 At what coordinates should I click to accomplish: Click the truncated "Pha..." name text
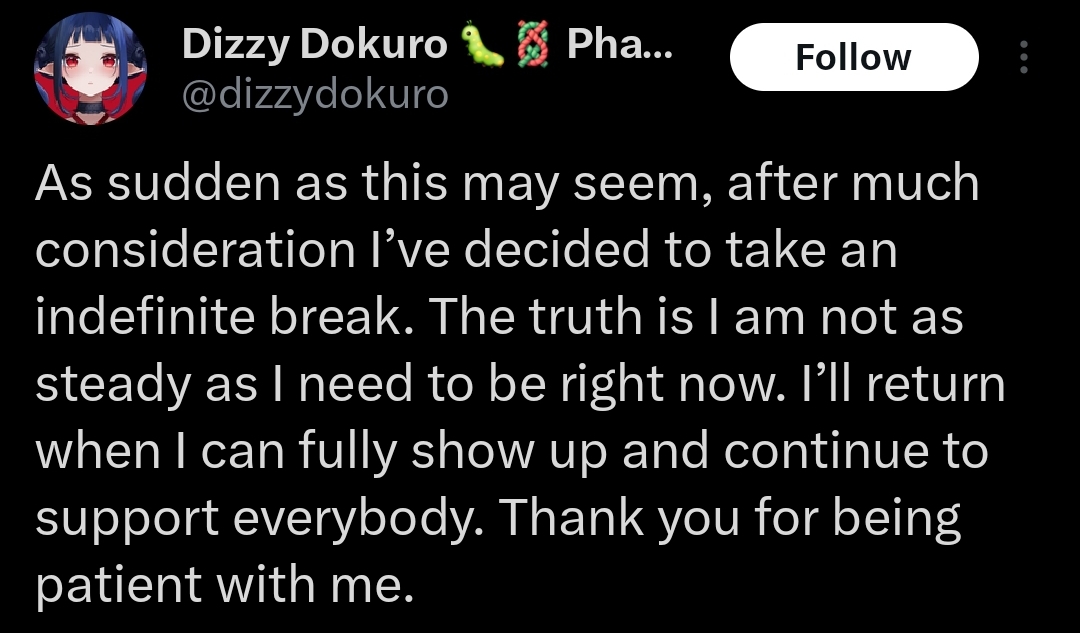pyautogui.click(x=619, y=45)
